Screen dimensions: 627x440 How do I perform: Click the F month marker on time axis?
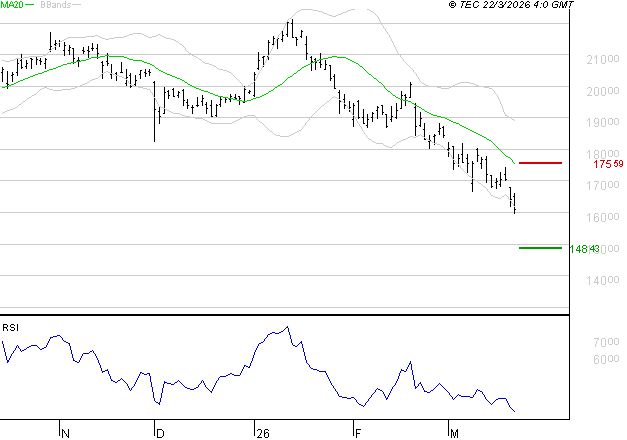[358, 433]
